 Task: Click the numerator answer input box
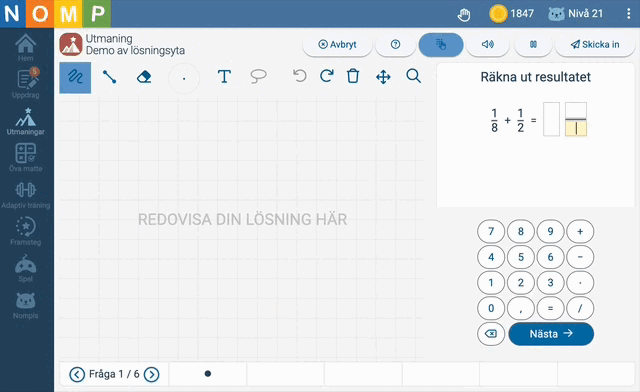[x=576, y=110]
